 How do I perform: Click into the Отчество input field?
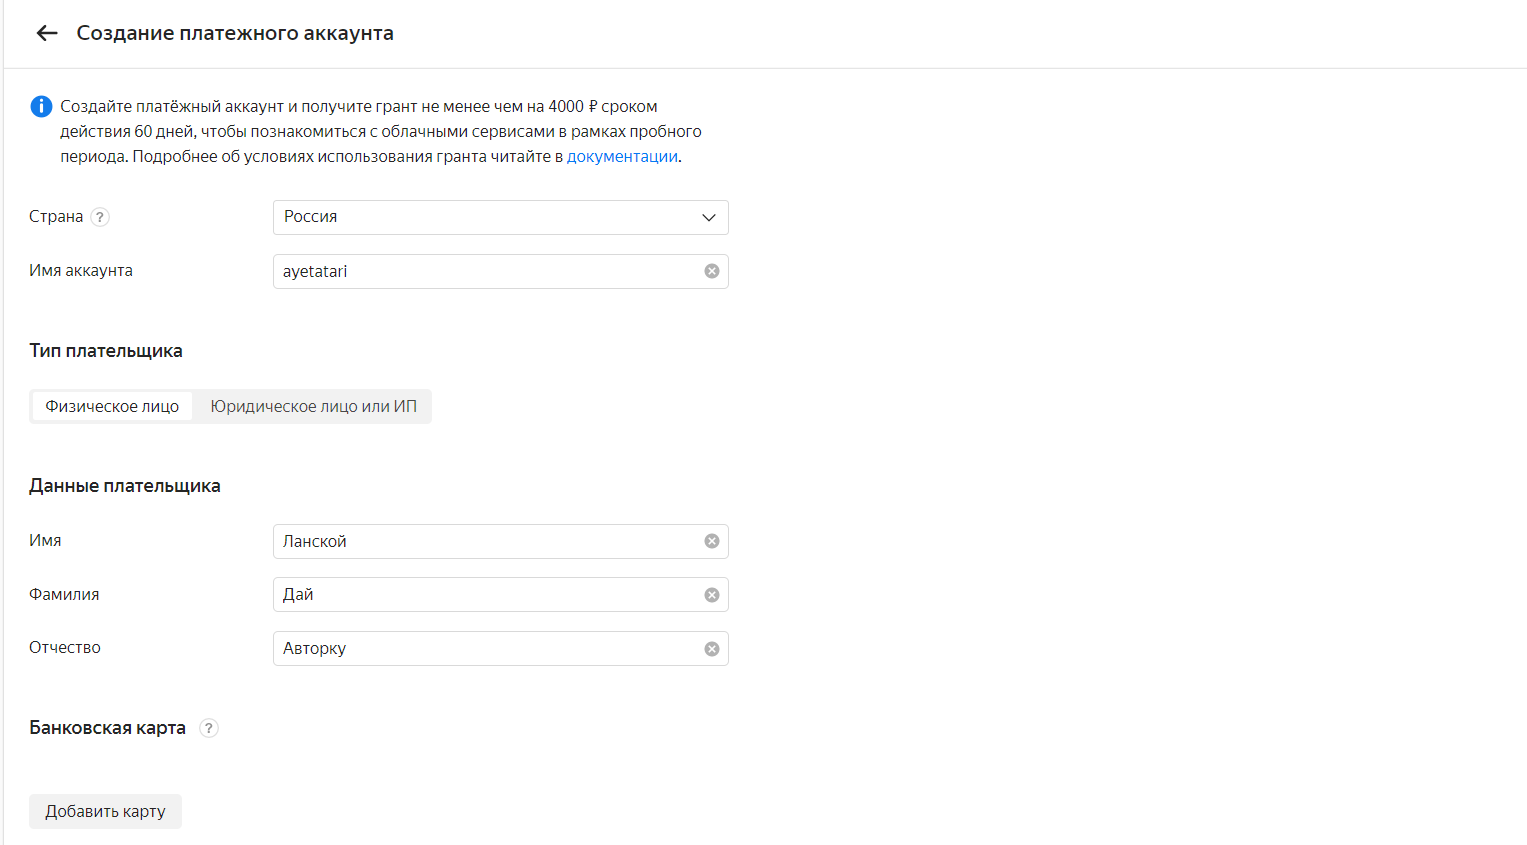[x=485, y=649]
